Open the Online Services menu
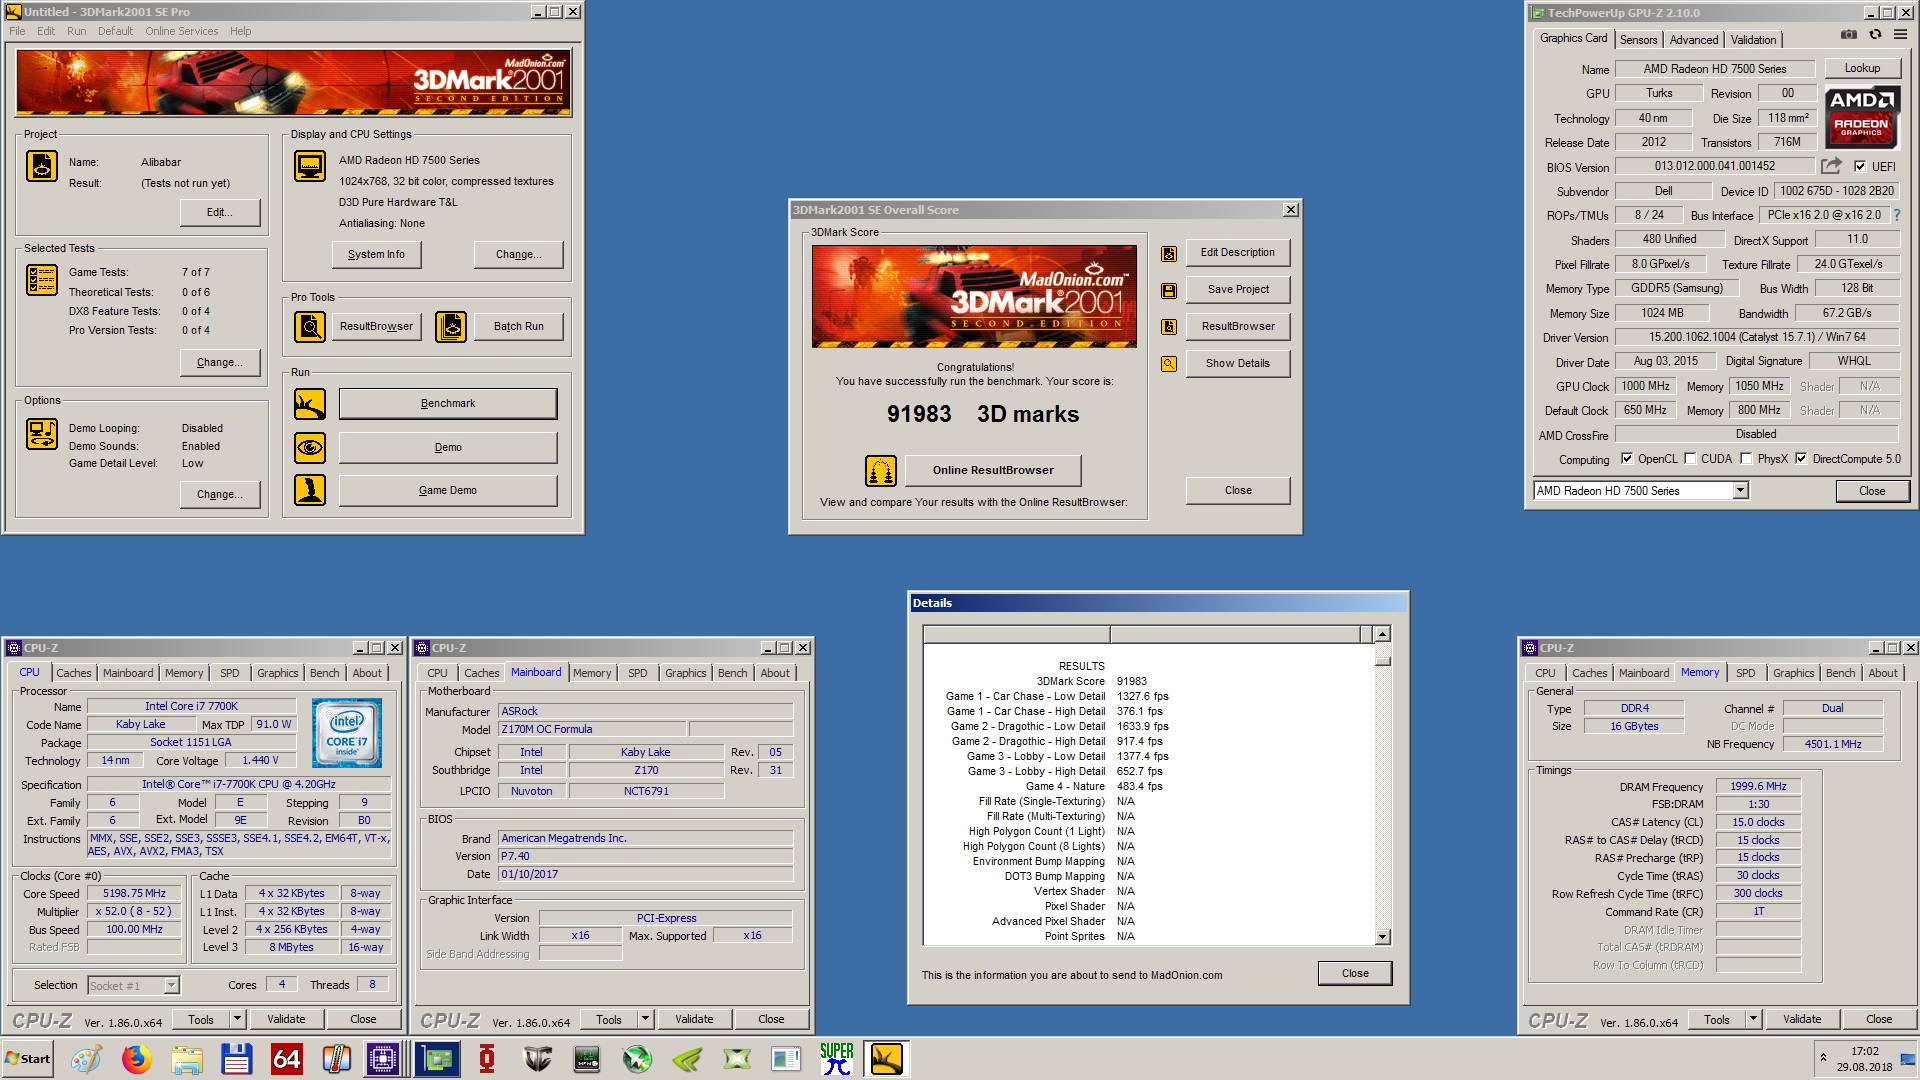1920x1080 pixels. pyautogui.click(x=181, y=31)
